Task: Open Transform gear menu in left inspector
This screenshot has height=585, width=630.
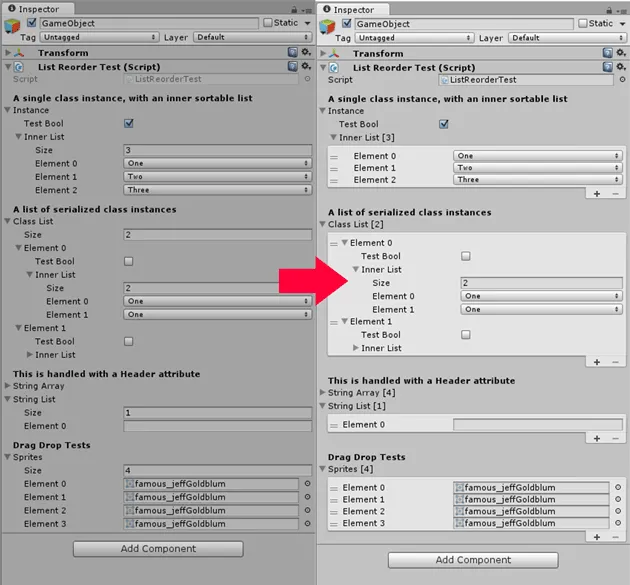Action: tap(306, 52)
